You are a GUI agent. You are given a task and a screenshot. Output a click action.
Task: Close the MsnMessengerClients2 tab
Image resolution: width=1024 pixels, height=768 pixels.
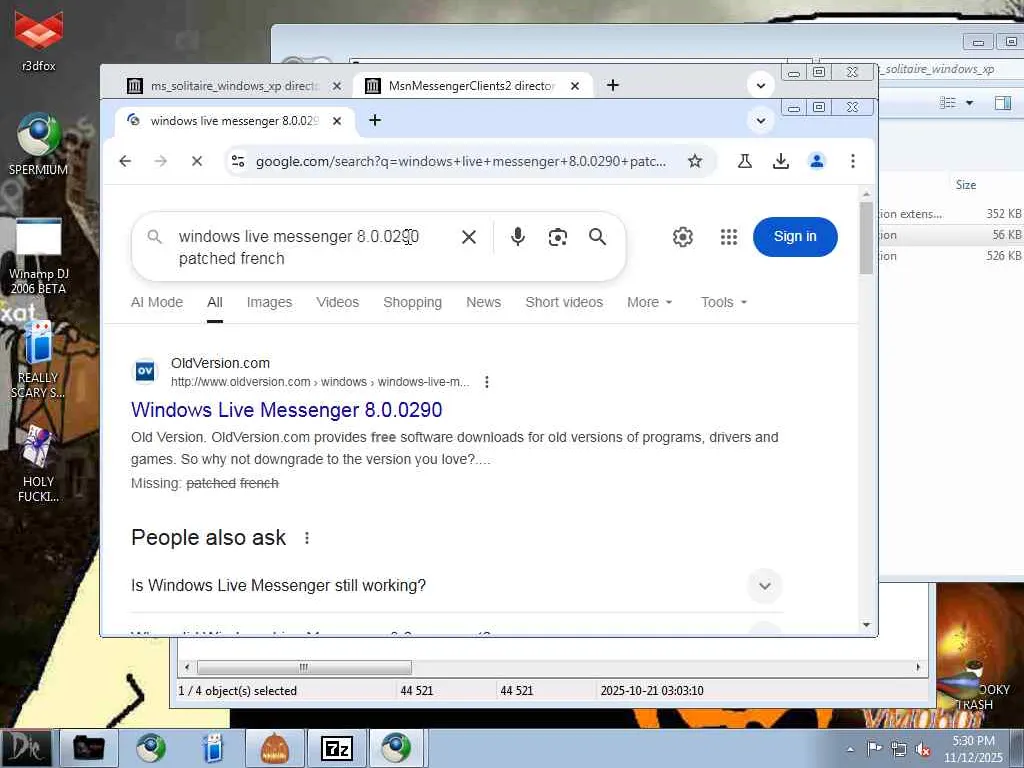tap(575, 86)
